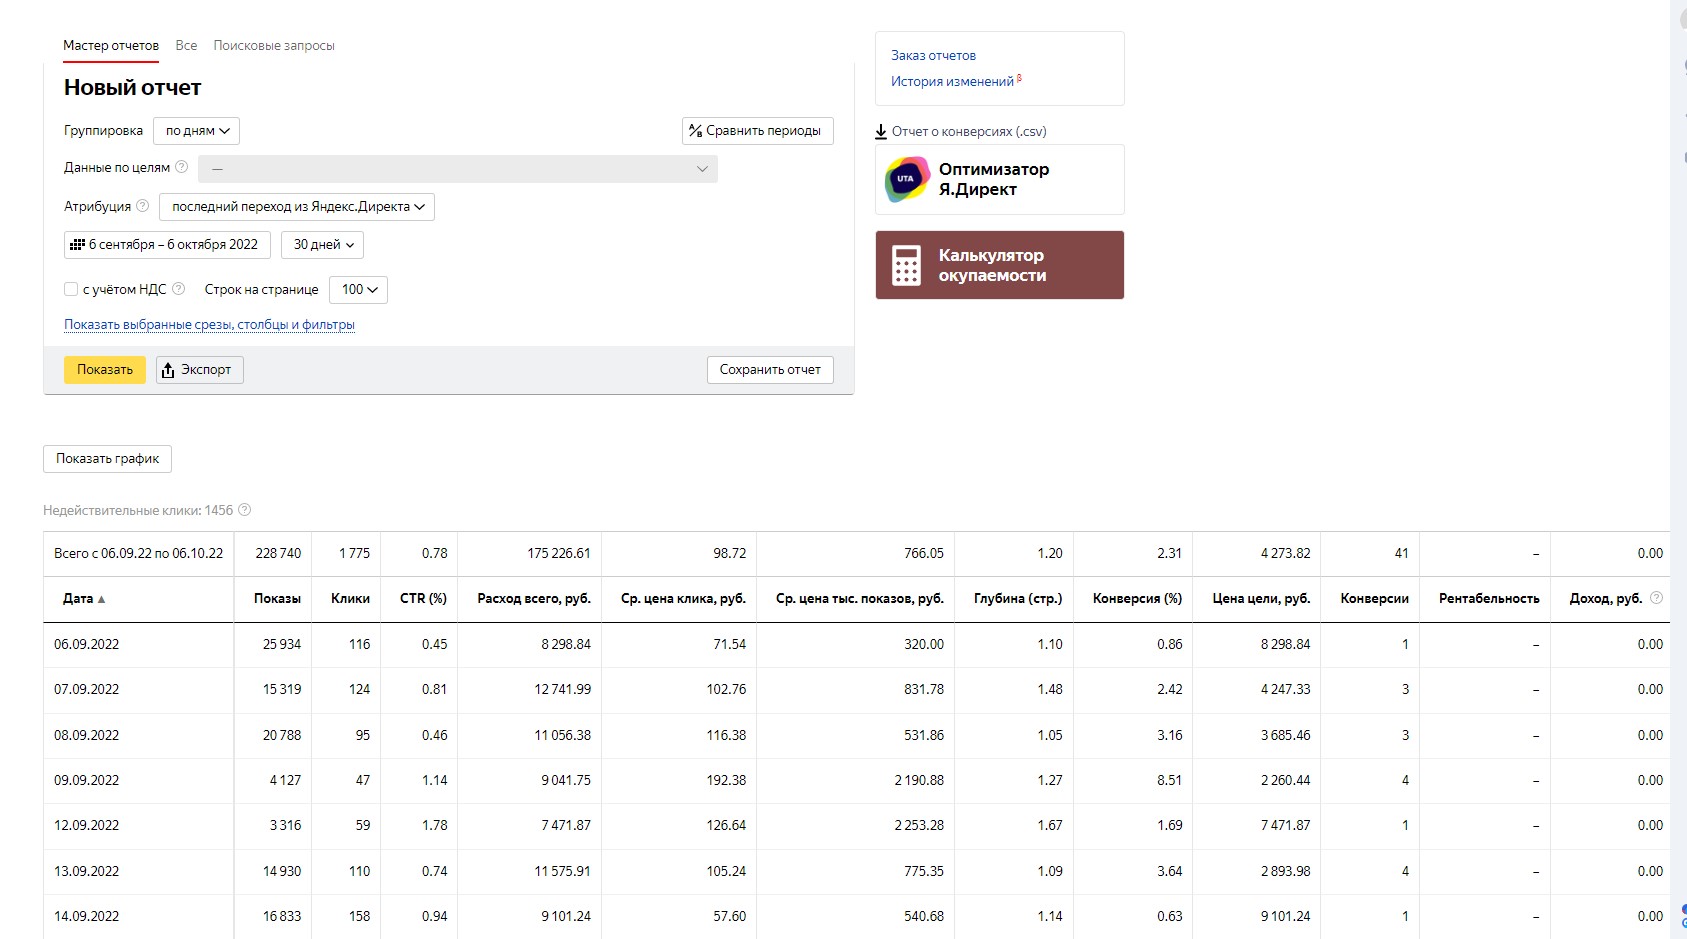
Task: Click the export icon next to Экспорт
Action: click(x=168, y=370)
